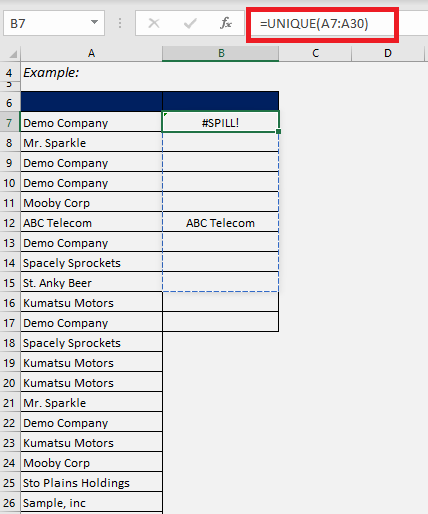The height and width of the screenshot is (514, 428).
Task: Select empty cell B8 in spill range
Action: 220,142
